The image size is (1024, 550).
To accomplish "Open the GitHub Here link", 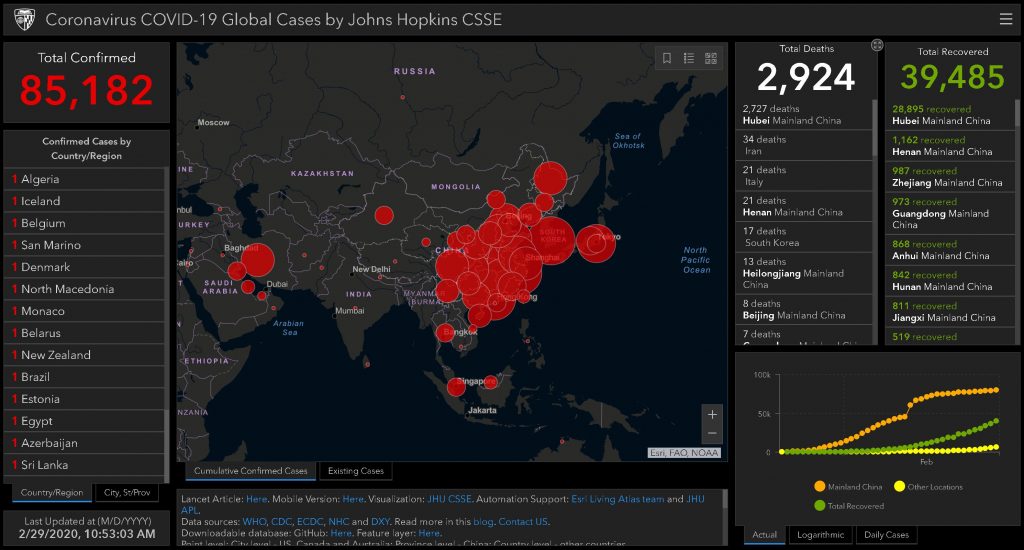I will click(341, 533).
